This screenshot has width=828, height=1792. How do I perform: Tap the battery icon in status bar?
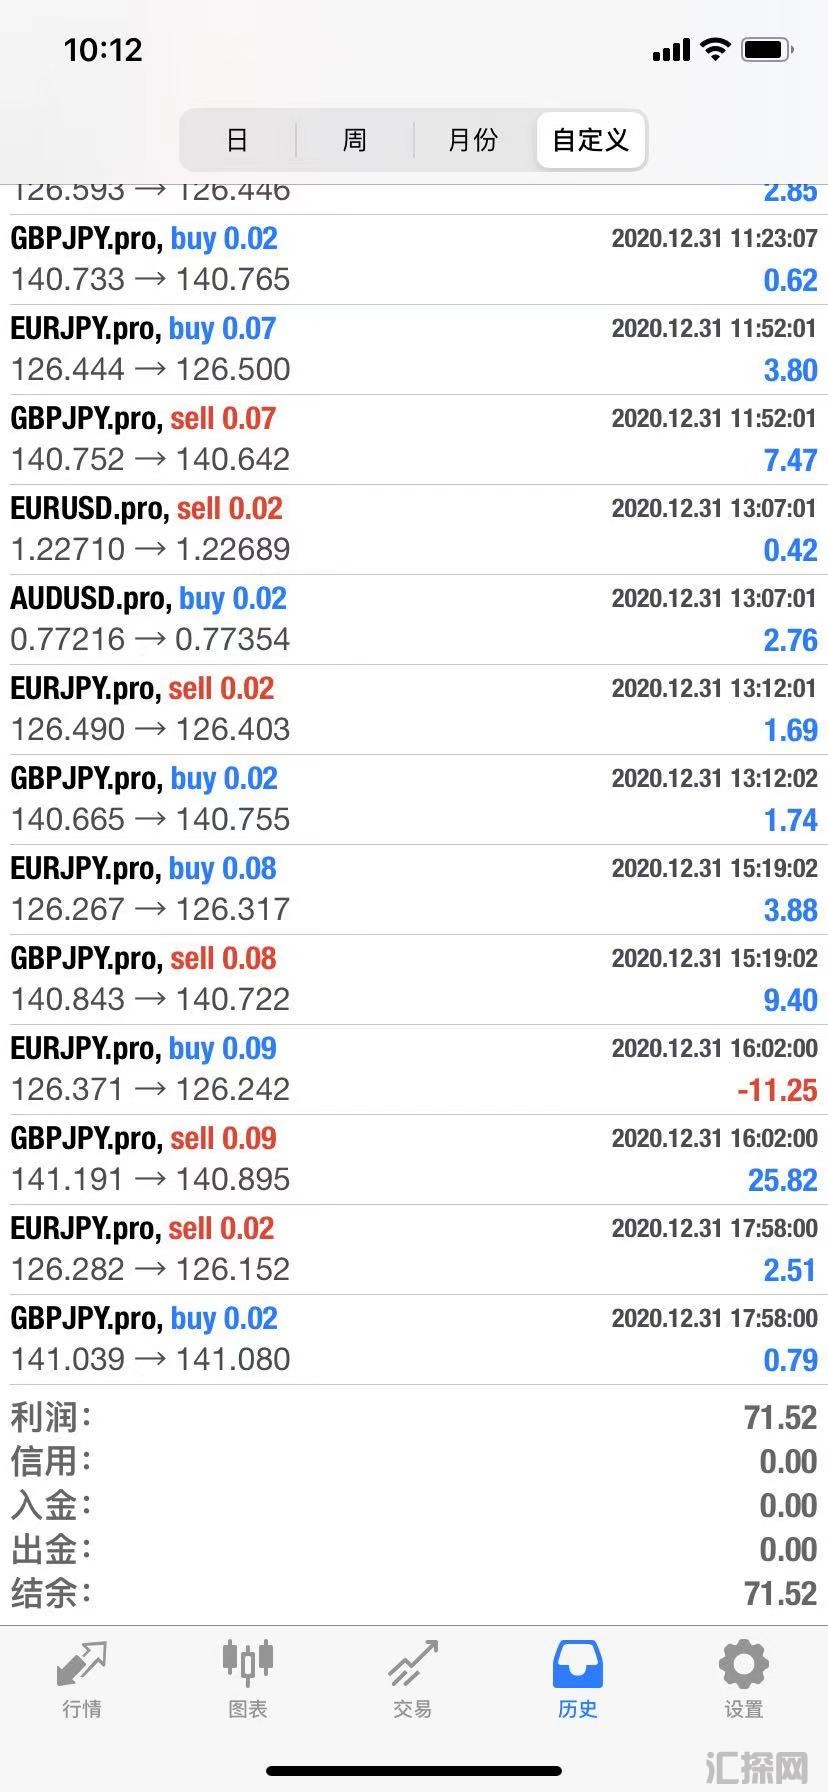tap(768, 49)
